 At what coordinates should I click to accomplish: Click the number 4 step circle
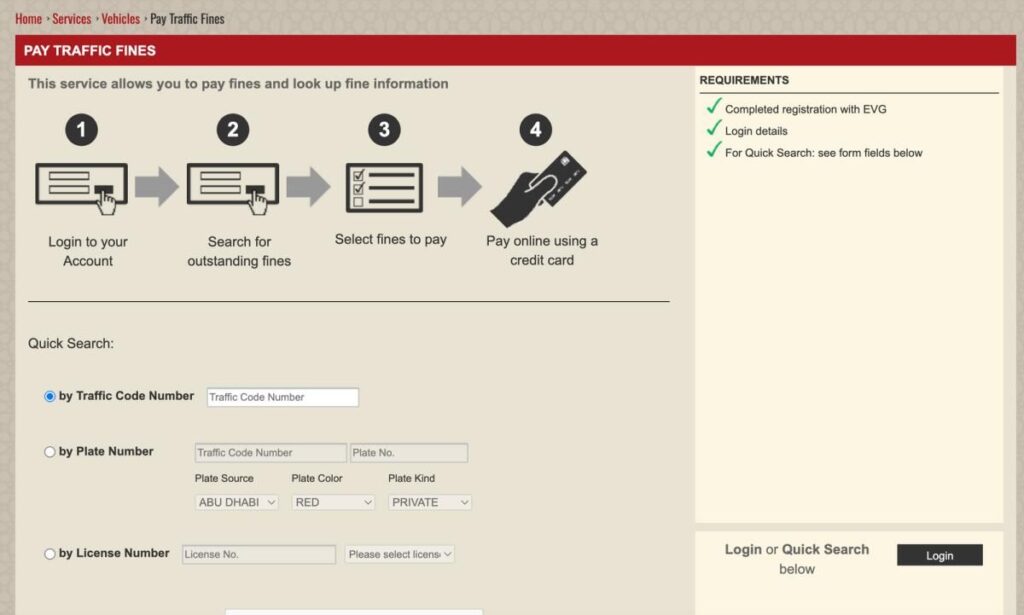pos(536,130)
